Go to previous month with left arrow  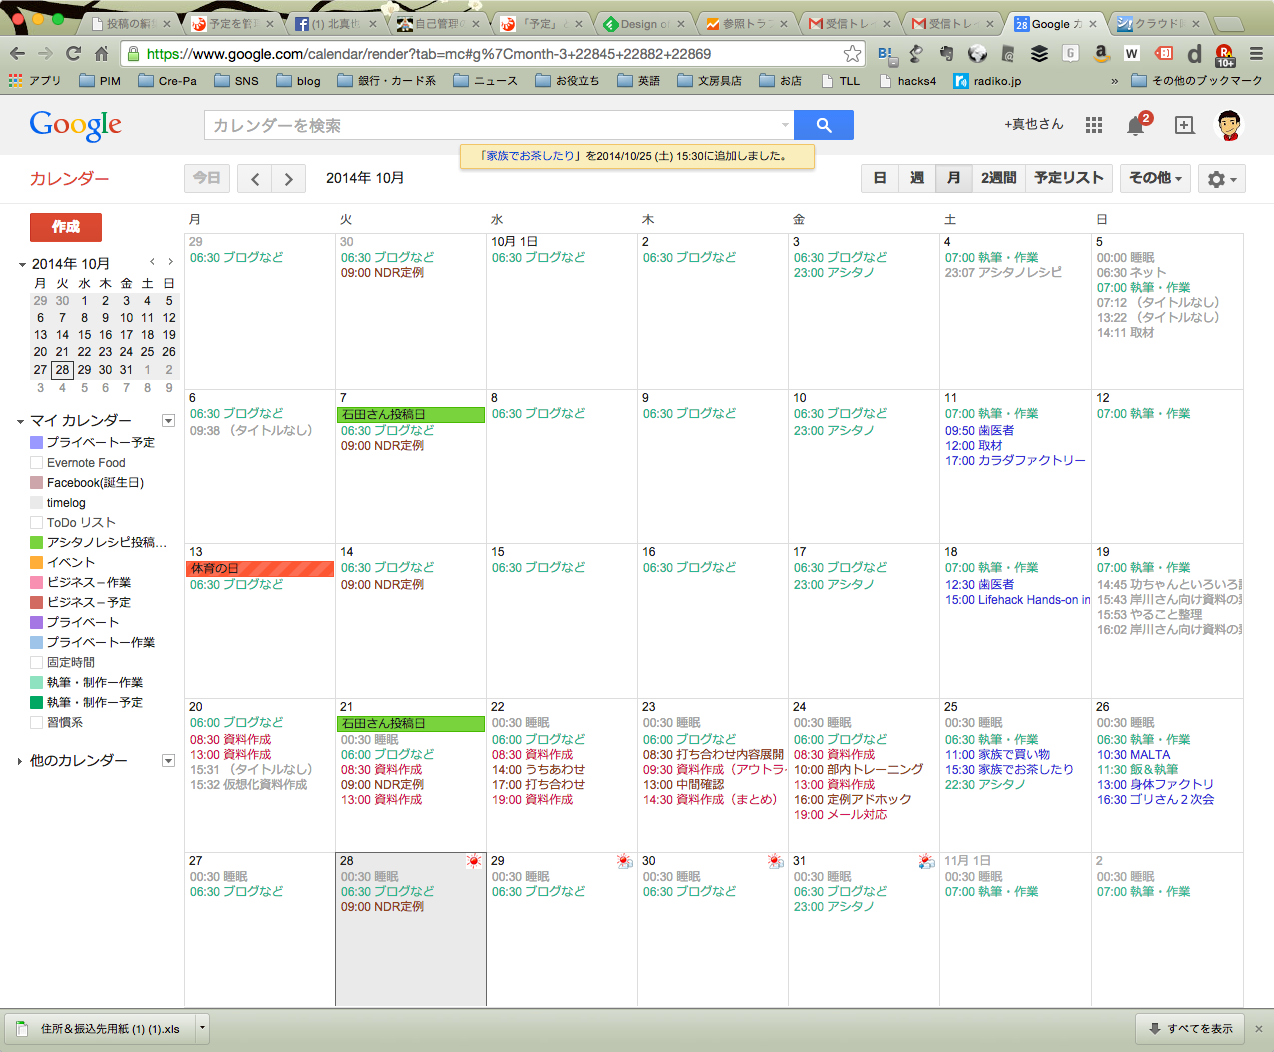255,179
